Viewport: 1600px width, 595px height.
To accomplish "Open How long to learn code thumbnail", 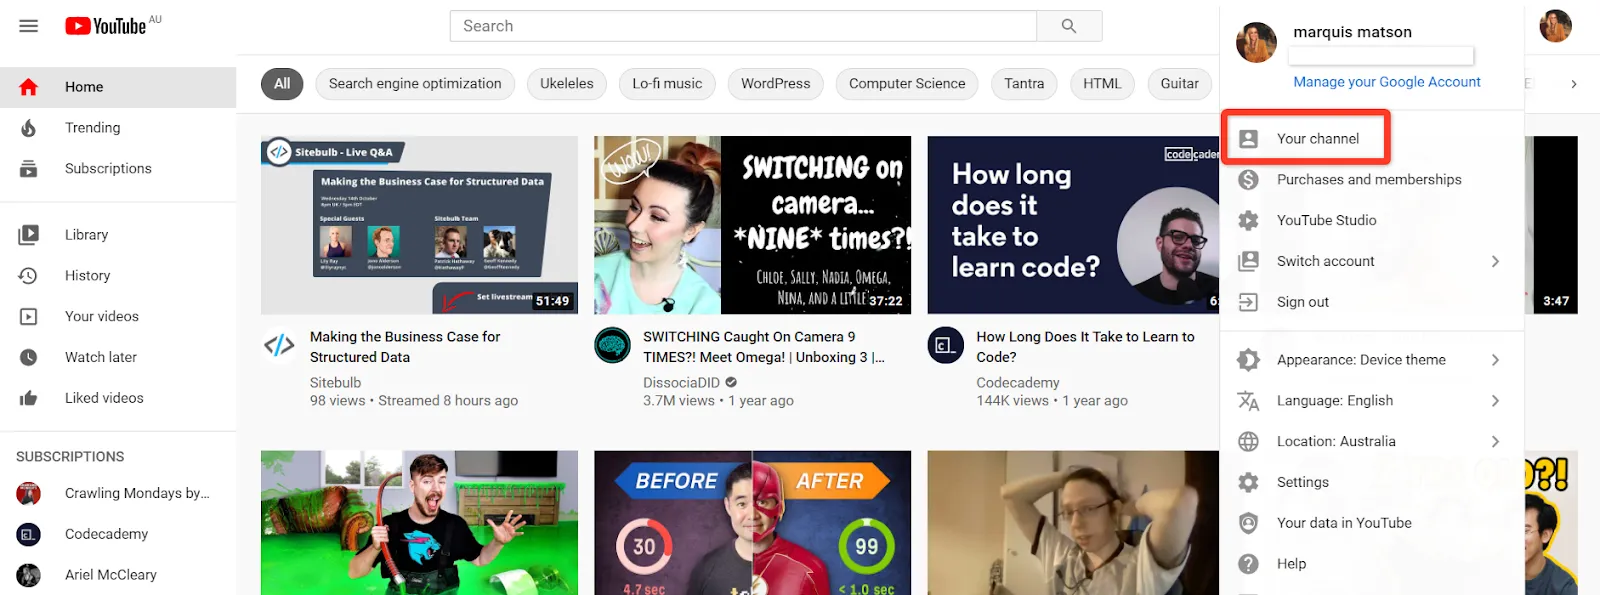I will coord(1073,225).
